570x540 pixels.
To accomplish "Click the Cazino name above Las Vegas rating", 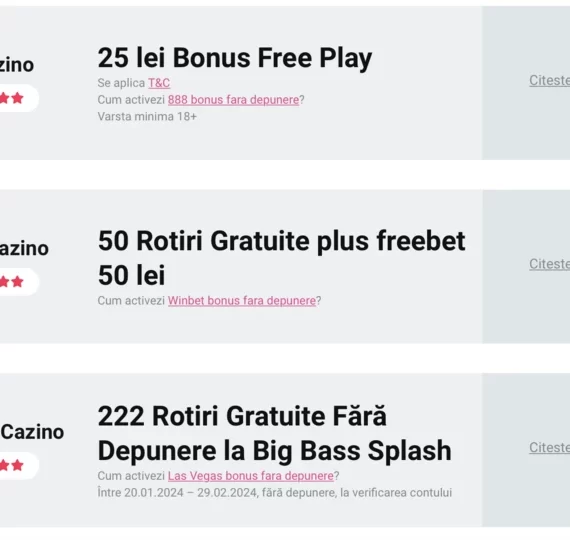I will [x=32, y=432].
